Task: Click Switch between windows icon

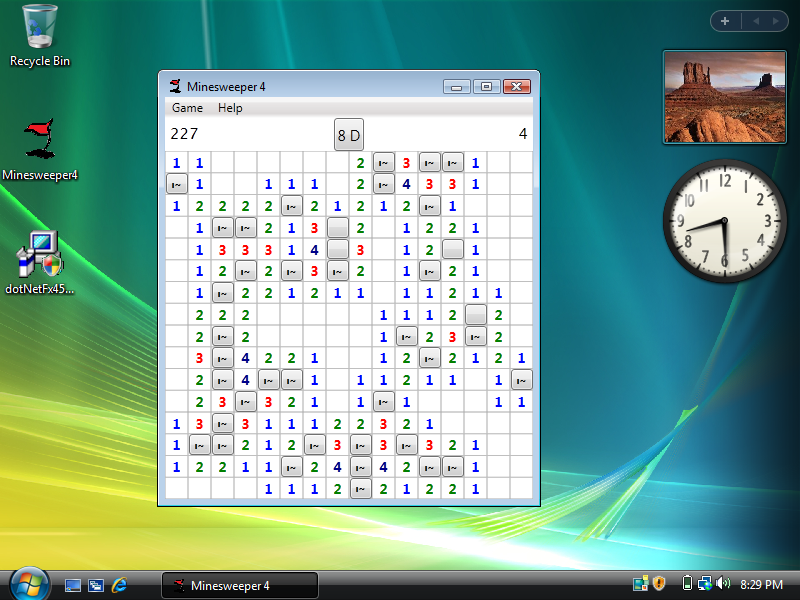Action: (x=96, y=585)
